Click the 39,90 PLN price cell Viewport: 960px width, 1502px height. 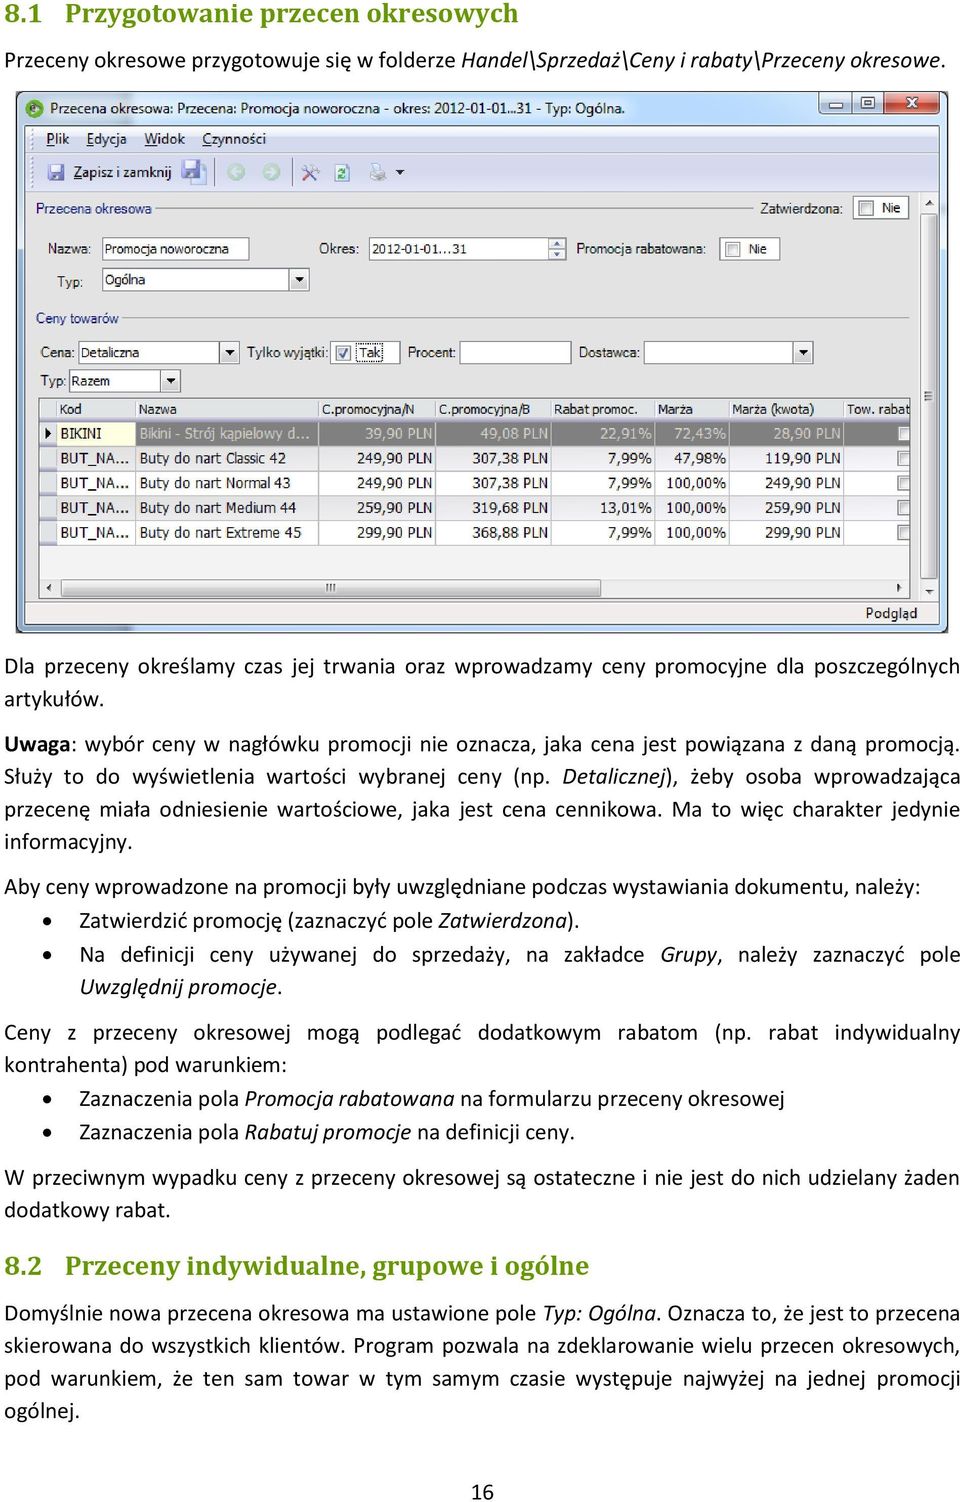377,433
